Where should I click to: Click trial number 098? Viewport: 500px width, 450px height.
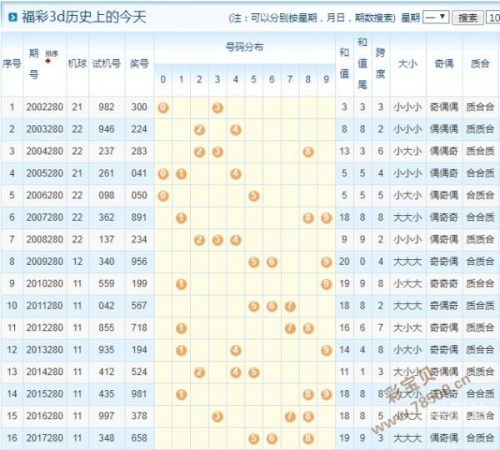pos(106,195)
